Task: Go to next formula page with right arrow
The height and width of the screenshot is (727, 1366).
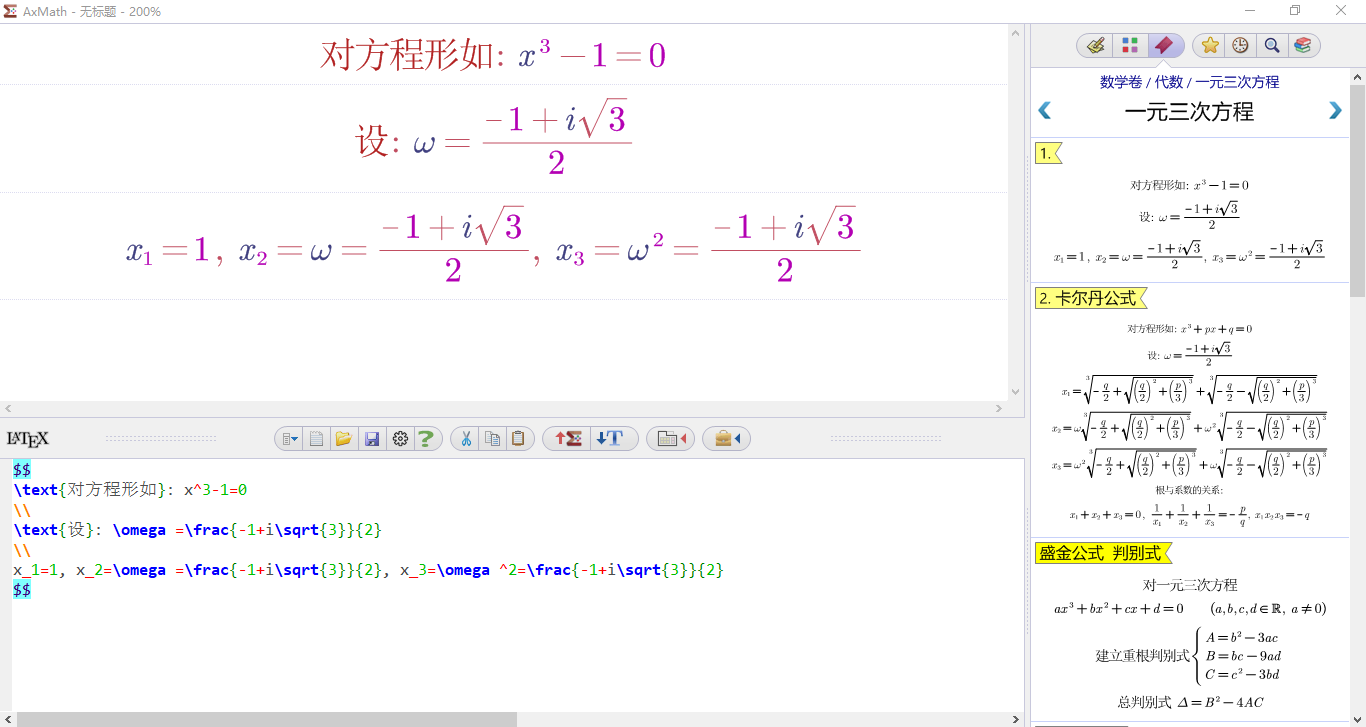Action: pos(1335,111)
